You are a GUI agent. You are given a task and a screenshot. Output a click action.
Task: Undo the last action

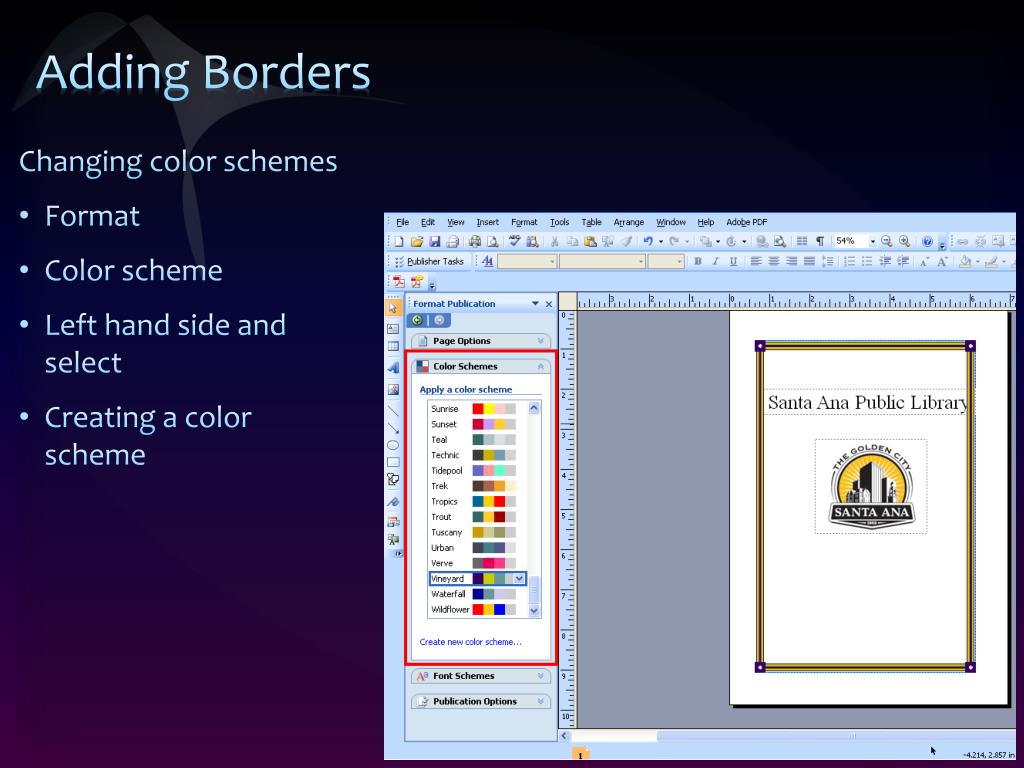648,242
